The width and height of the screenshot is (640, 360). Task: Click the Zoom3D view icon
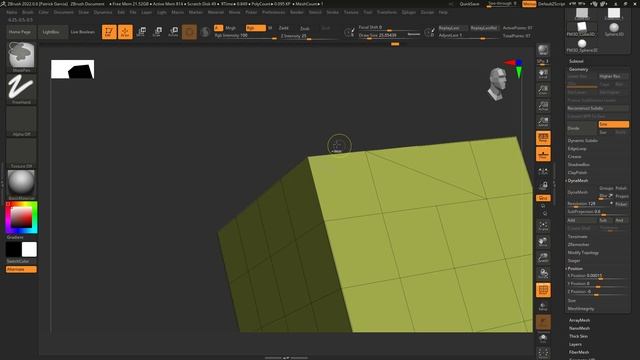coord(543,258)
